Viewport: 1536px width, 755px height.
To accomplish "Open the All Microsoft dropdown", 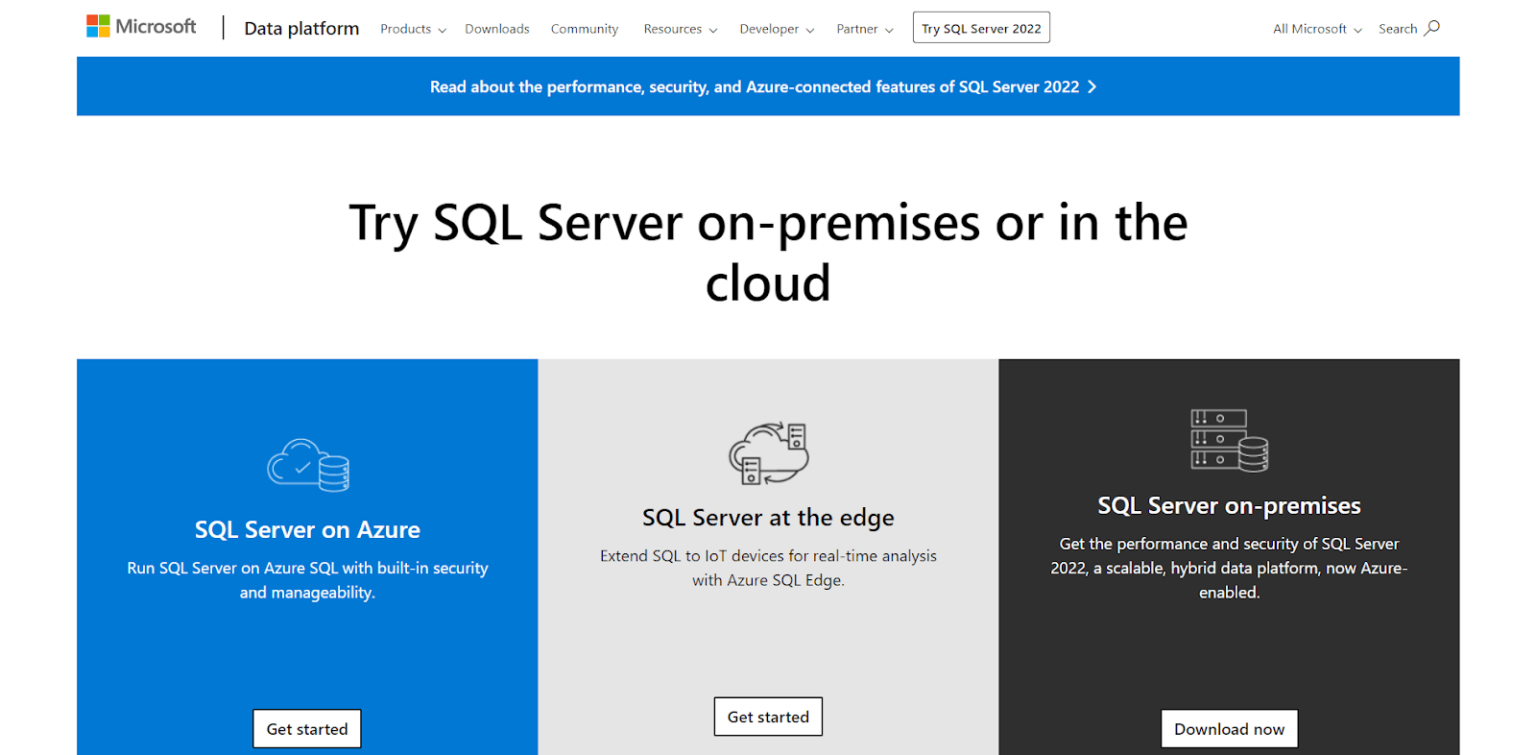I will coord(1315,29).
